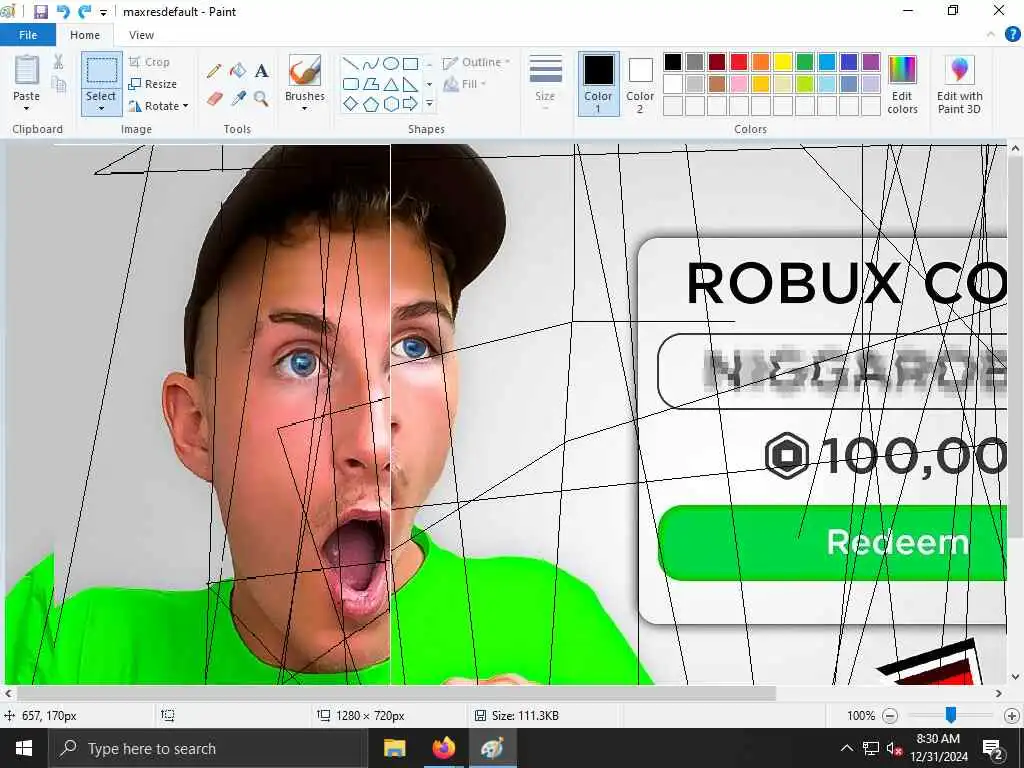Click the horizontal scrollbar thumb
Viewport: 1024px width, 768px height.
tap(396, 693)
